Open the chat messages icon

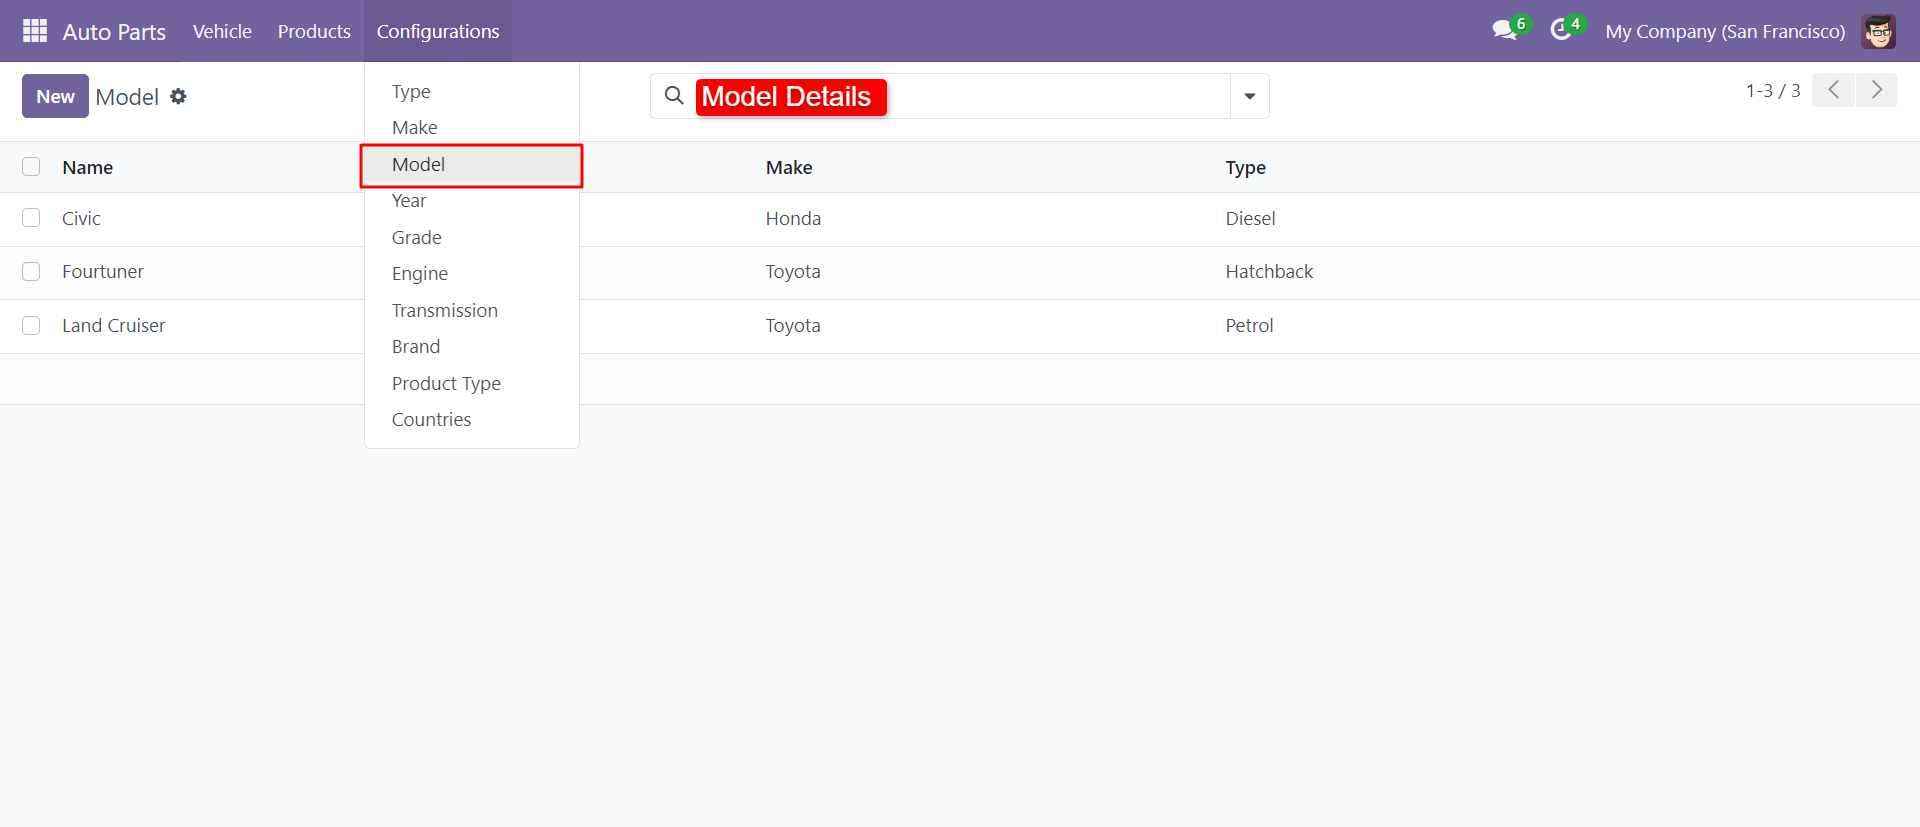point(1504,31)
